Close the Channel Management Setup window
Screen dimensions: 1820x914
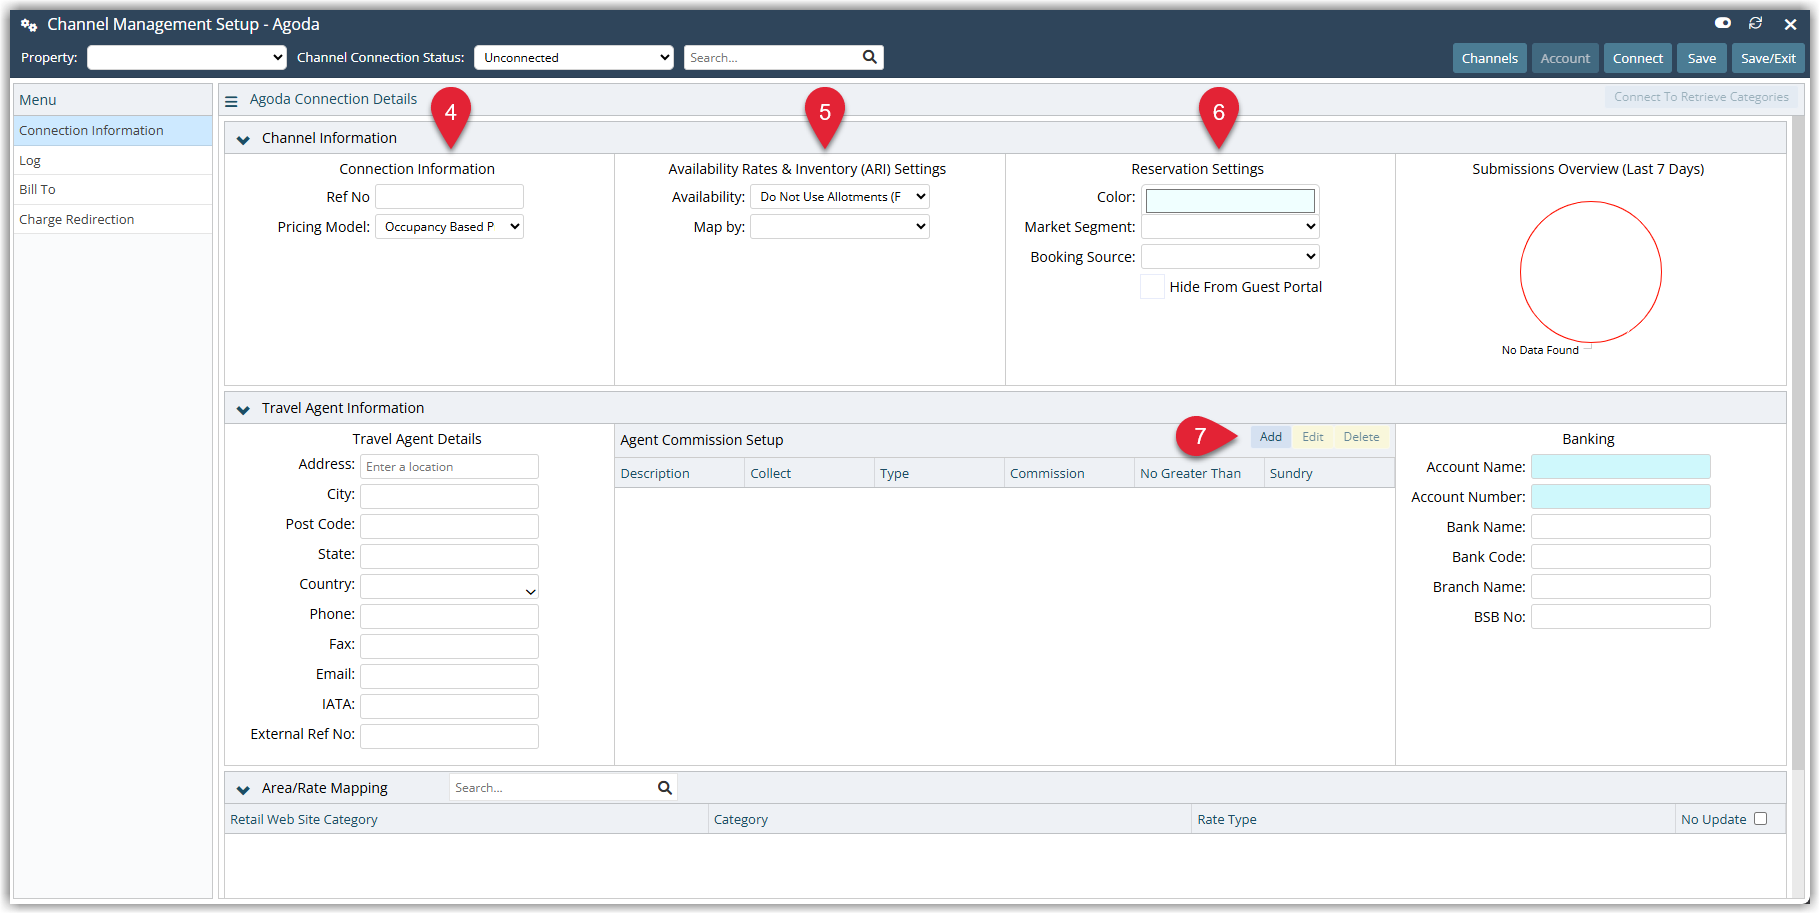(1791, 24)
